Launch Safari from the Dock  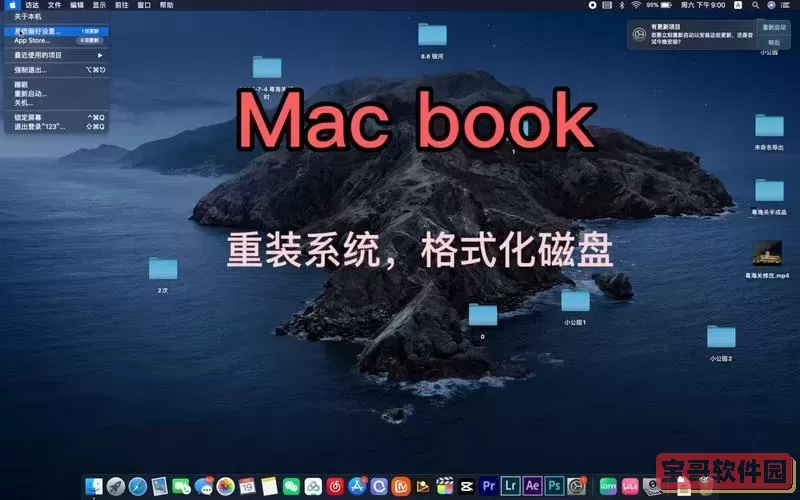pyautogui.click(x=138, y=486)
